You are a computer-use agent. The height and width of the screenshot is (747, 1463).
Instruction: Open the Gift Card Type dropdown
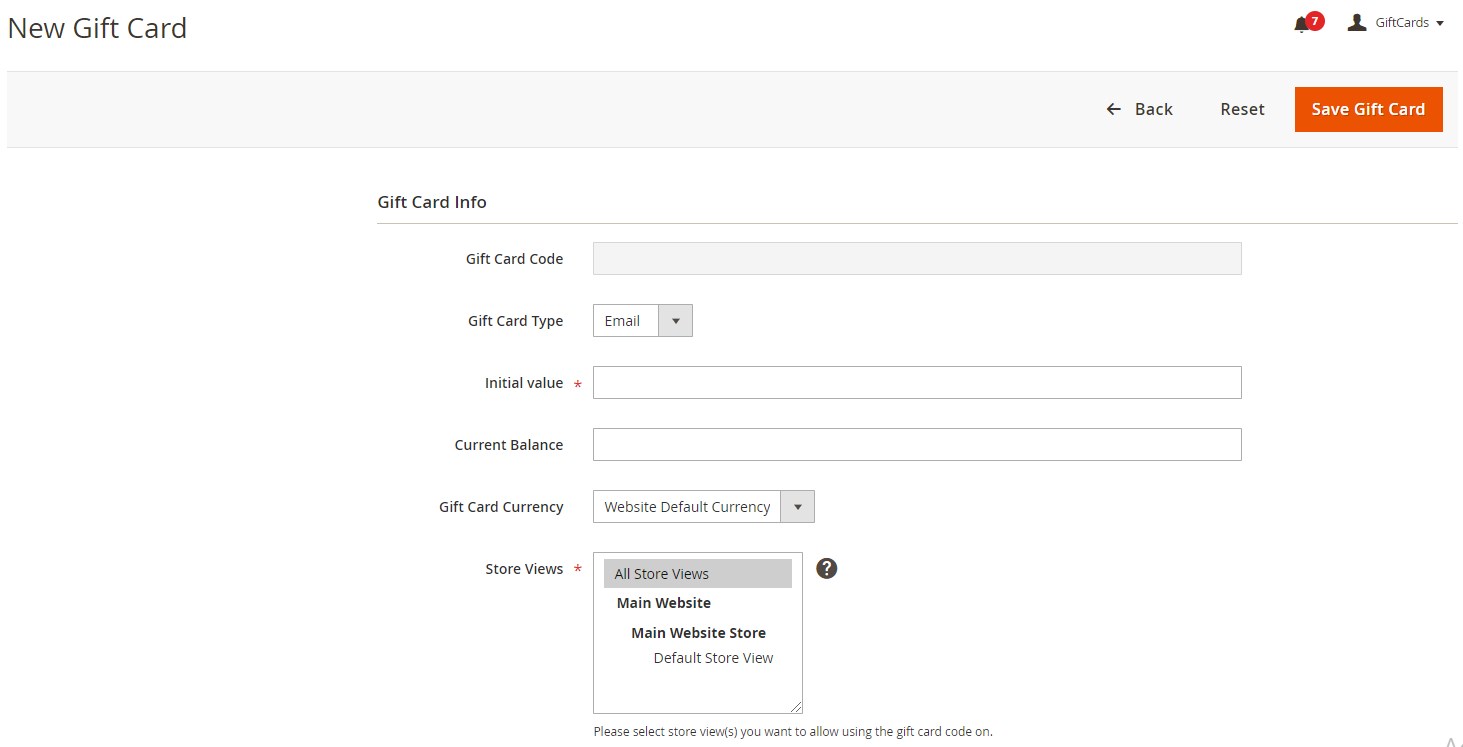click(642, 321)
